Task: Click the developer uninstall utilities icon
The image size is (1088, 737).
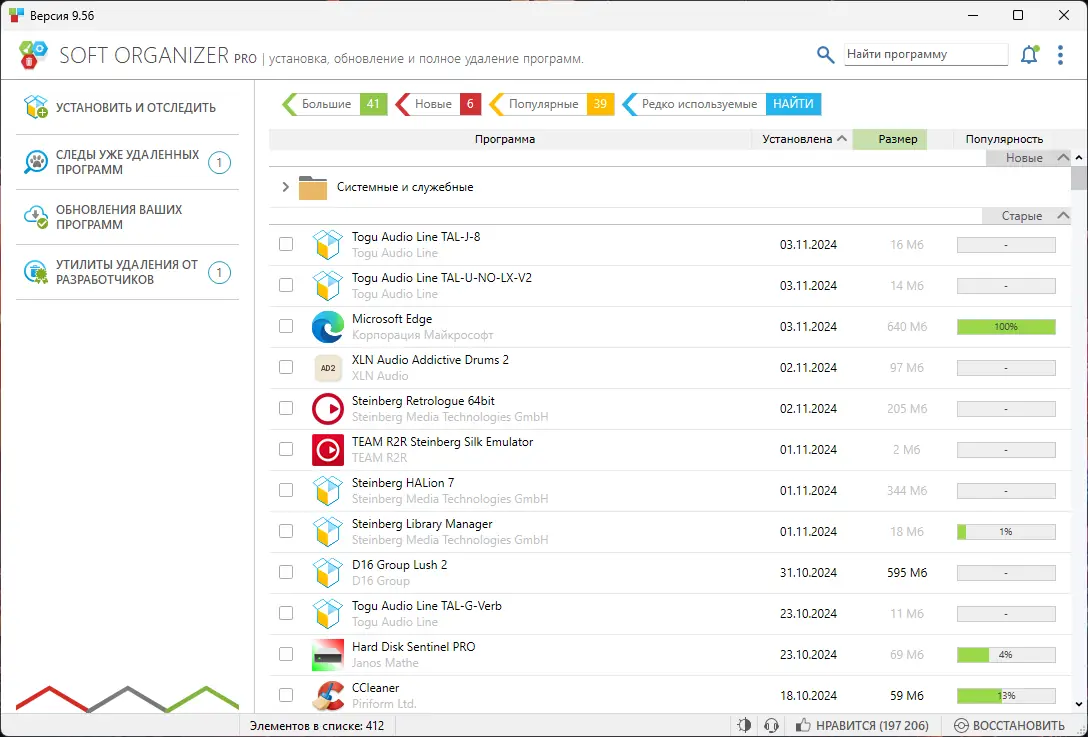Action: coord(35,272)
